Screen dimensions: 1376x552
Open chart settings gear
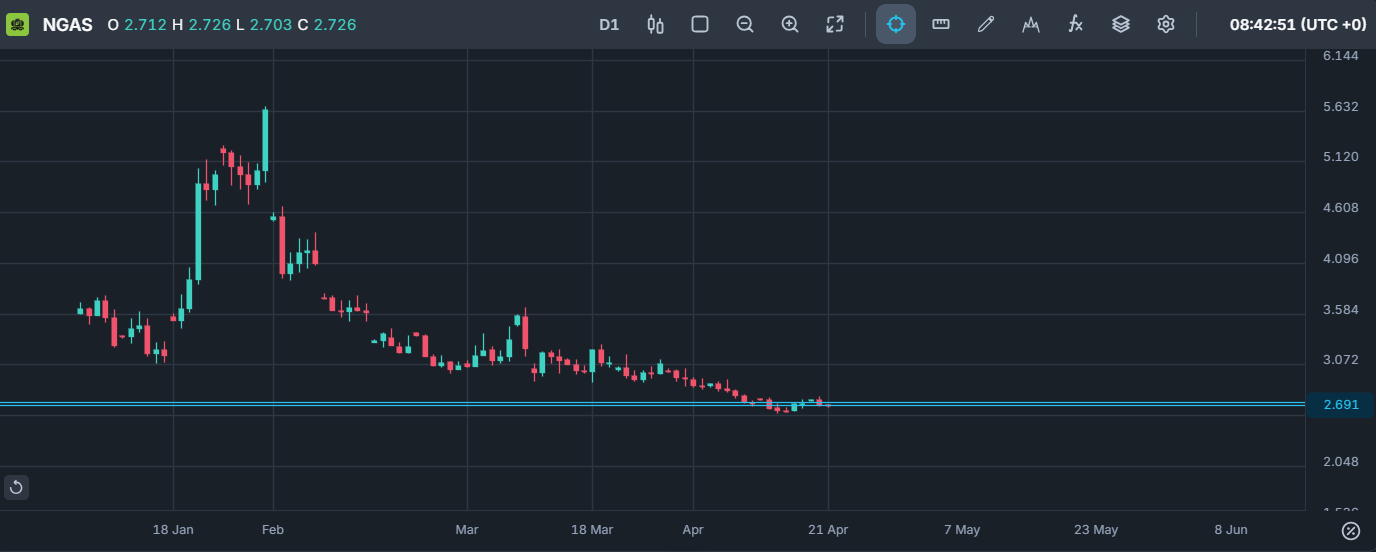point(1166,24)
